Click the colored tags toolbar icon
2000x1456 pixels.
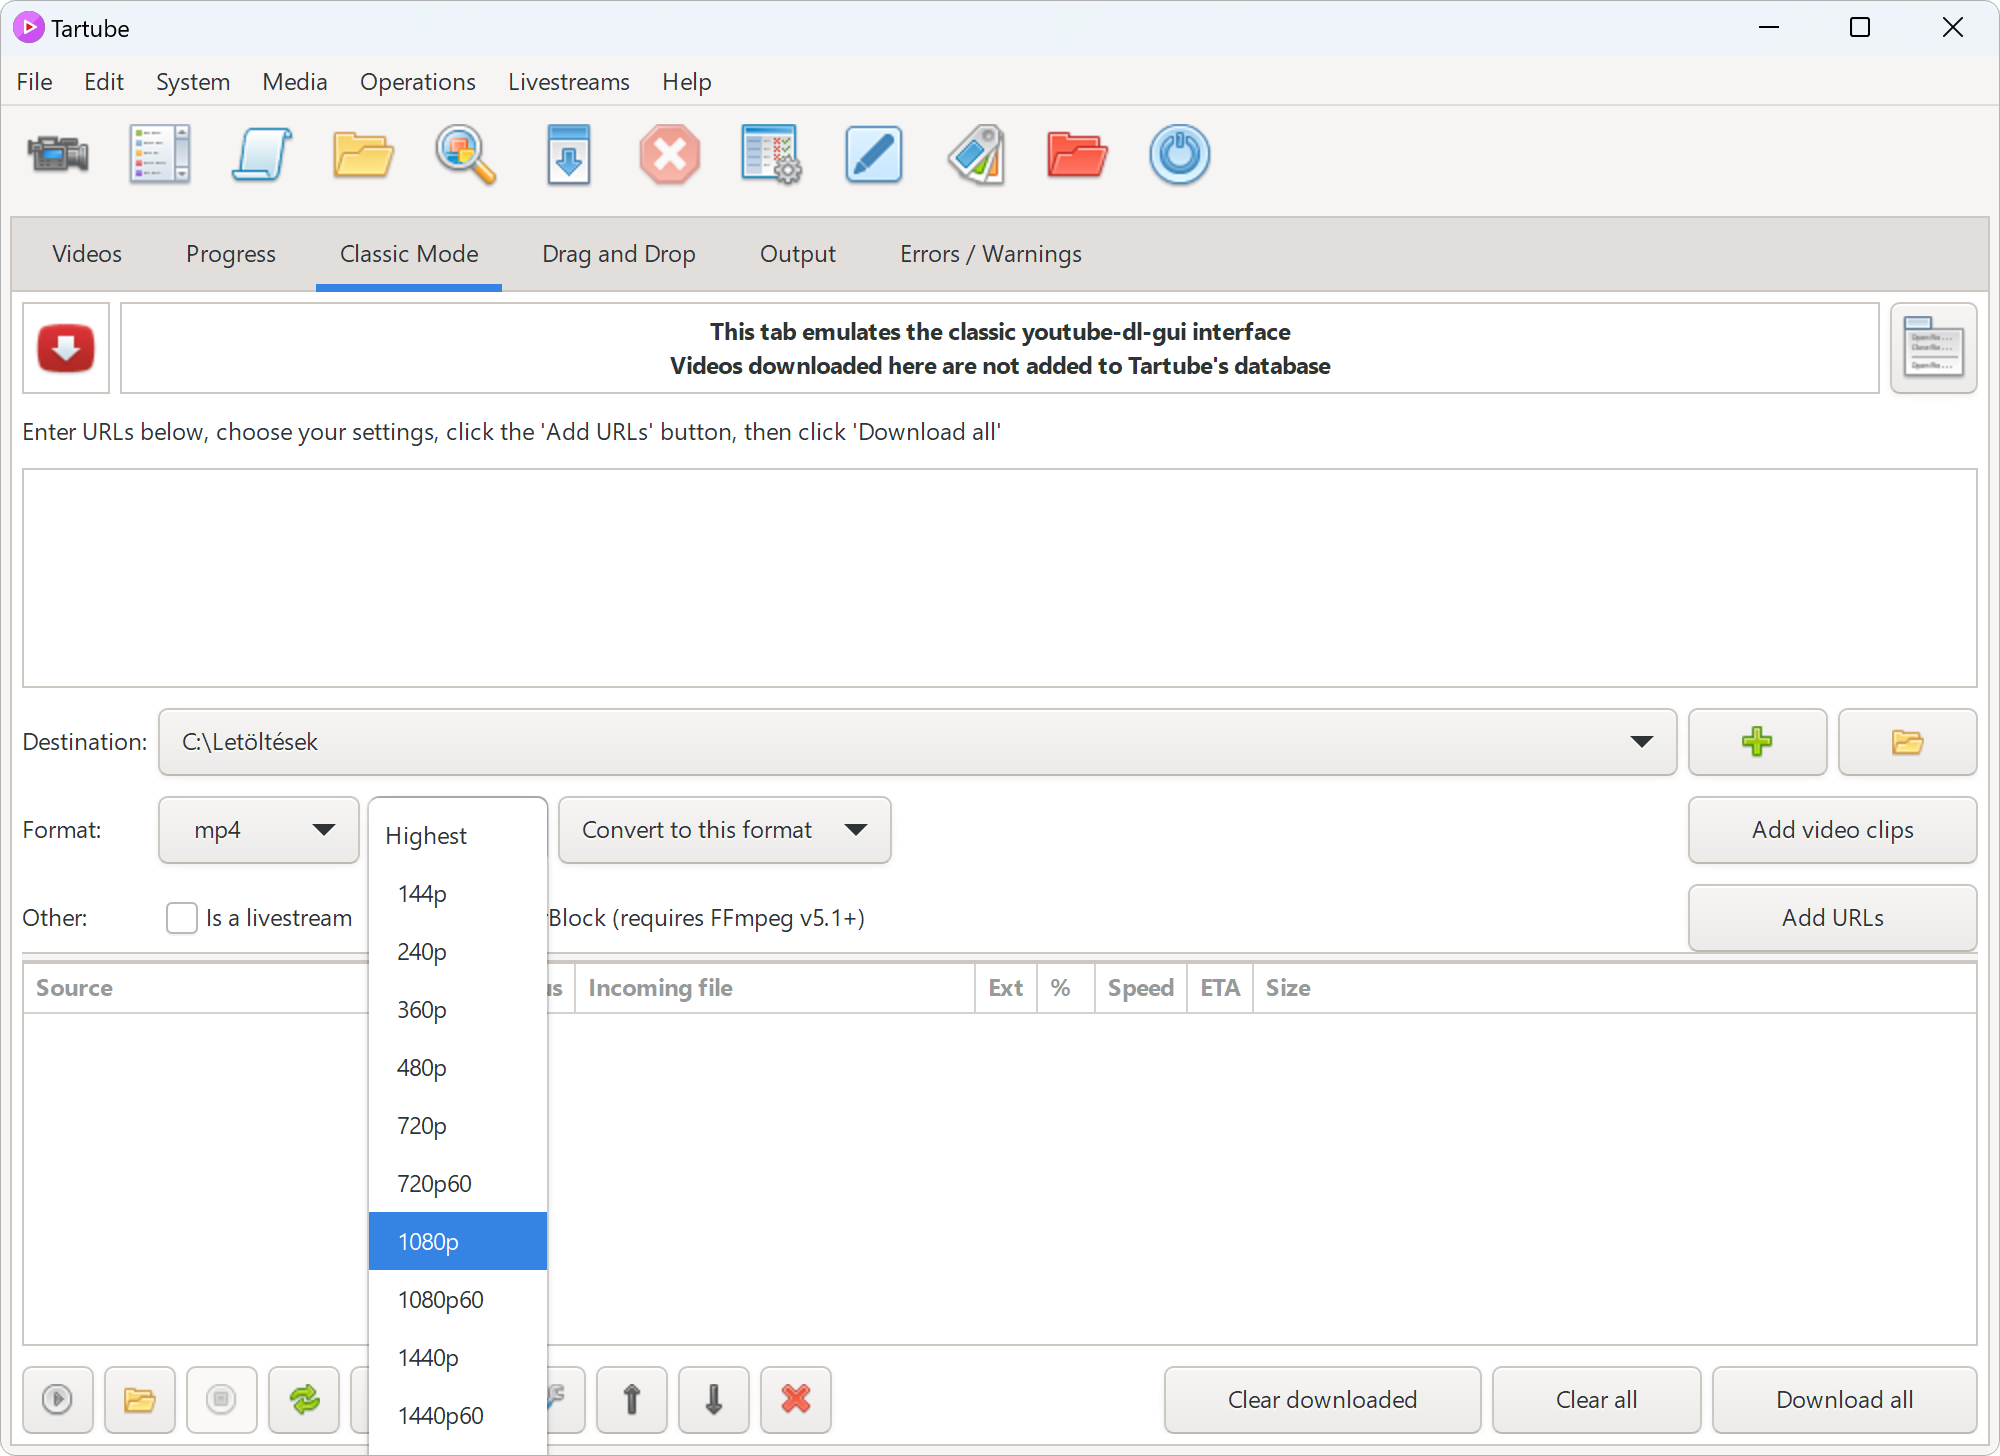pos(976,155)
